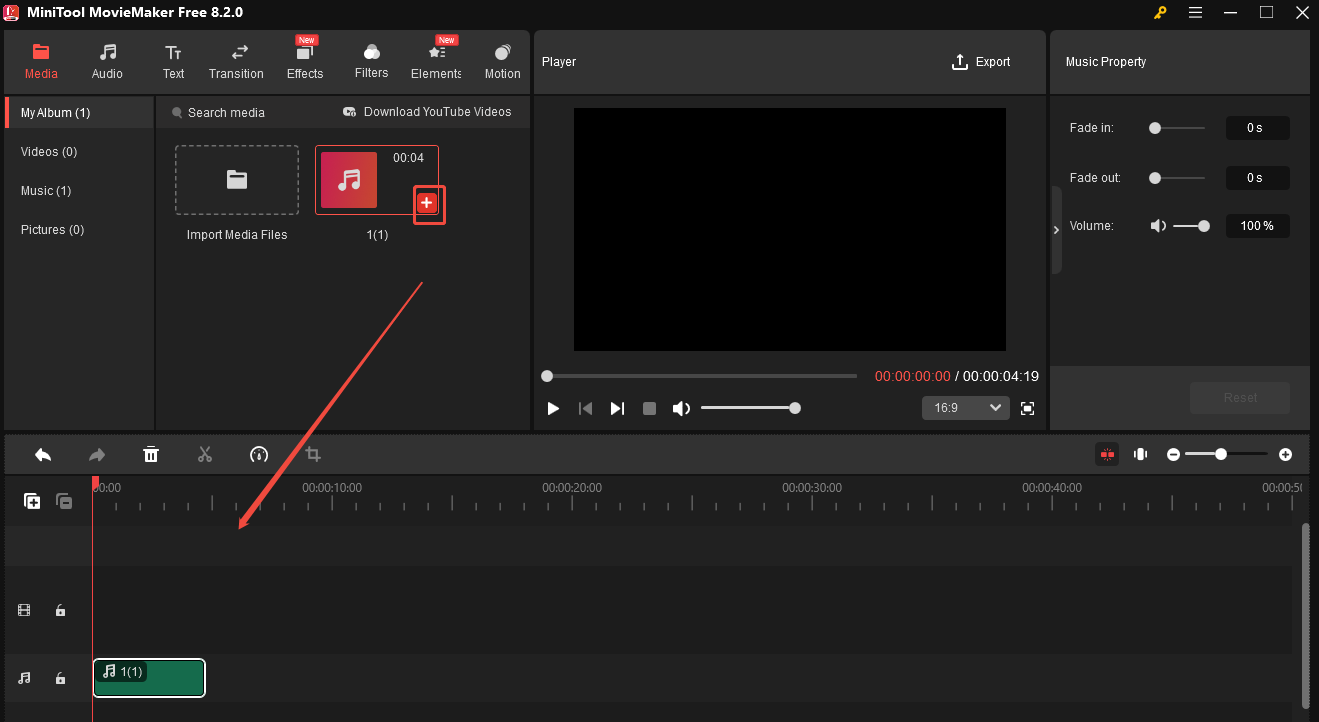Adjust the Fade in slider
Image resolution: width=1319 pixels, height=722 pixels.
1177,128
